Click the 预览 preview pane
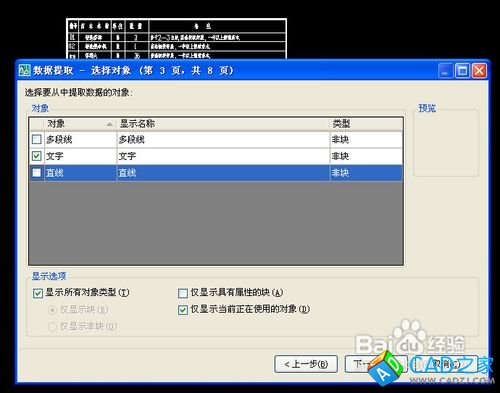The height and width of the screenshot is (393, 500). point(446,143)
